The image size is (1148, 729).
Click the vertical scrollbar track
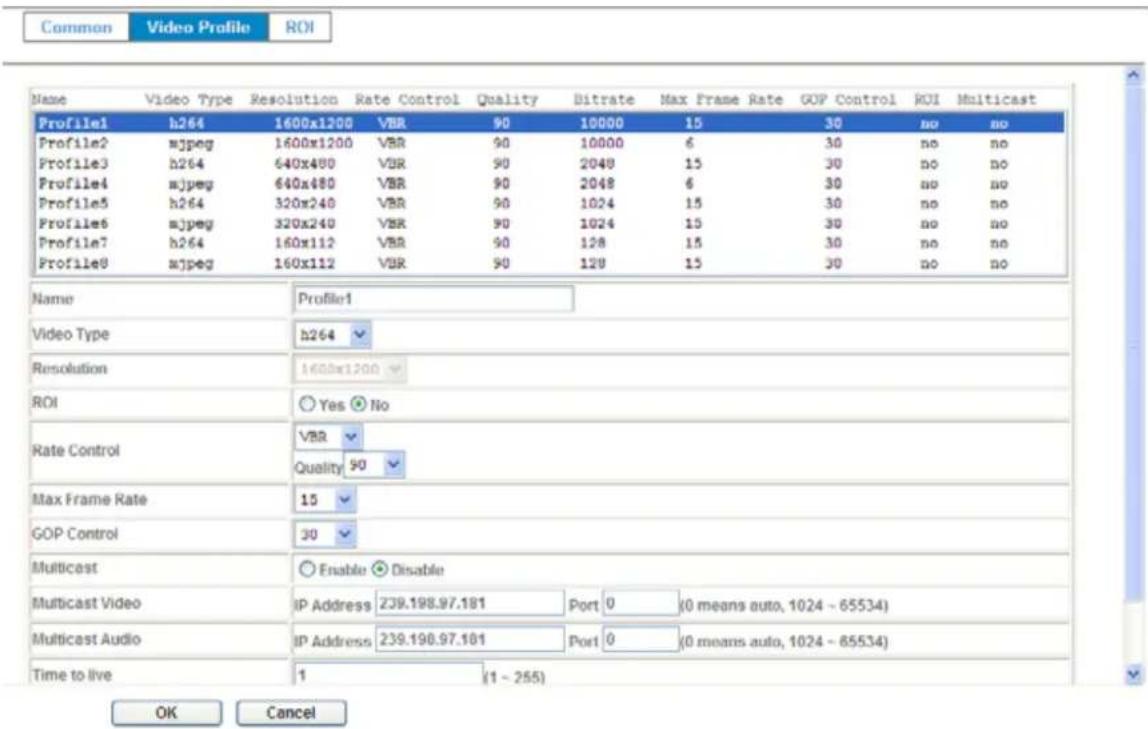coord(1133,373)
